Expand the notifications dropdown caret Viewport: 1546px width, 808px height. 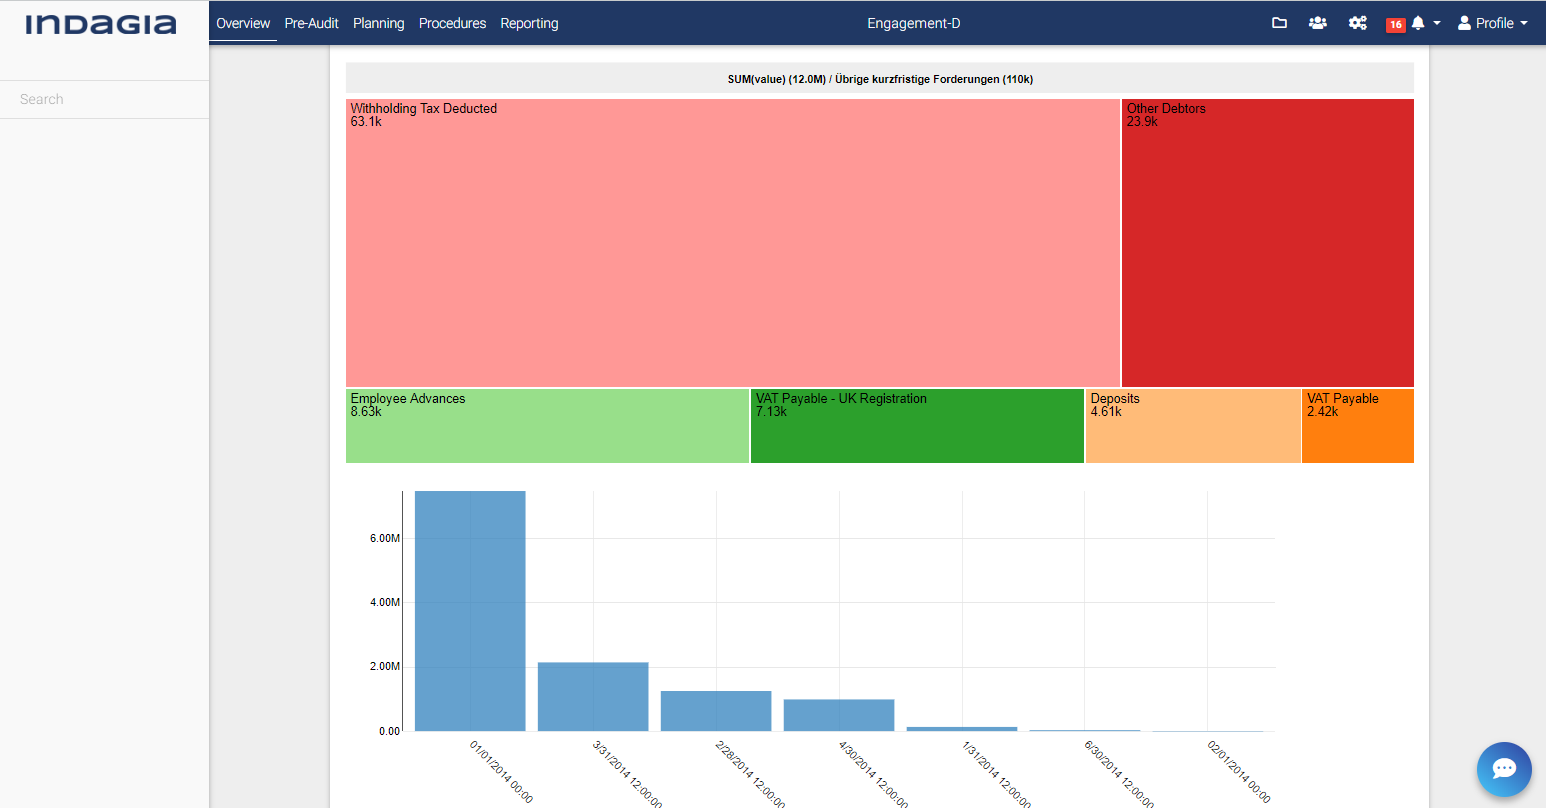[1437, 23]
